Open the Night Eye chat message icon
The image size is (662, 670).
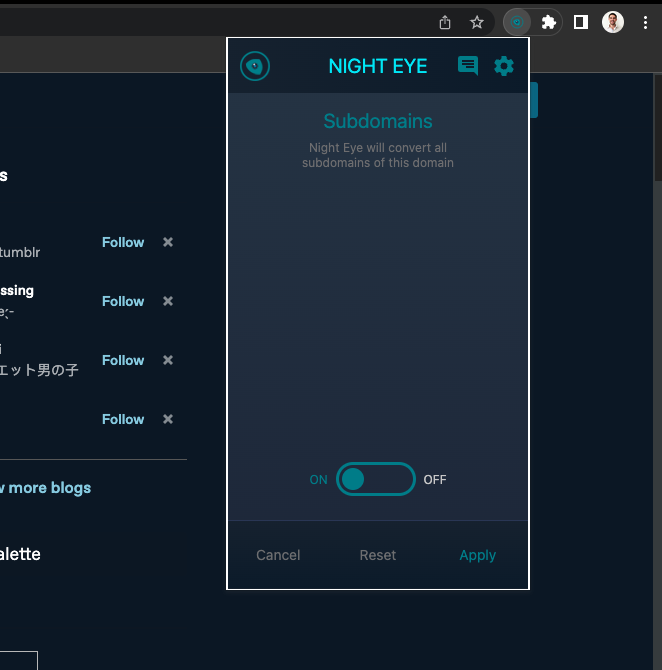coord(468,66)
